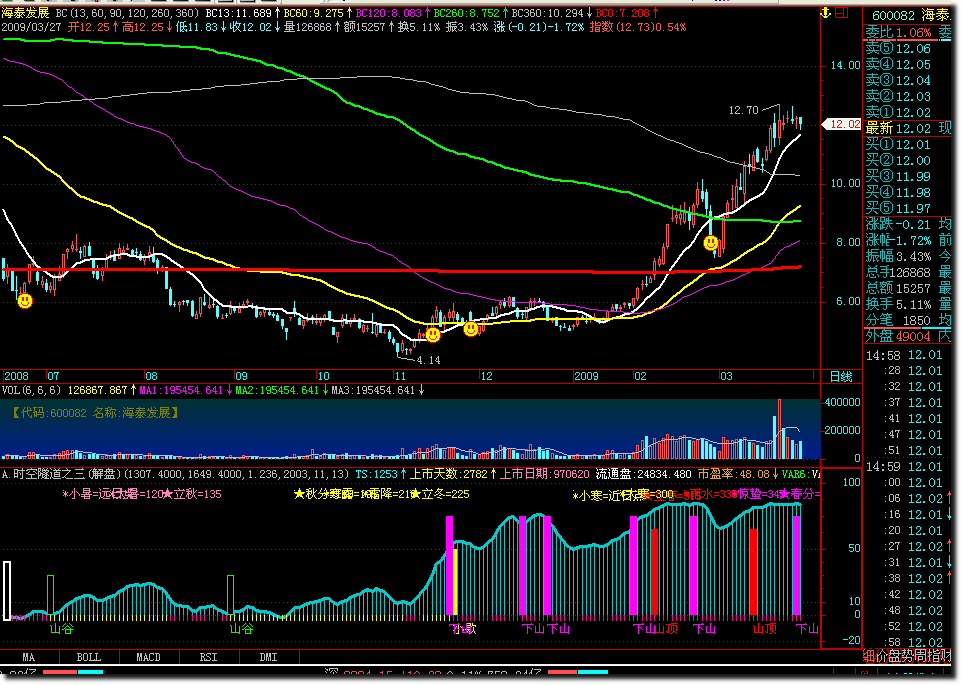Image resolution: width=963 pixels, height=685 pixels.
Task: Click the 日线 period label
Action: (841, 376)
